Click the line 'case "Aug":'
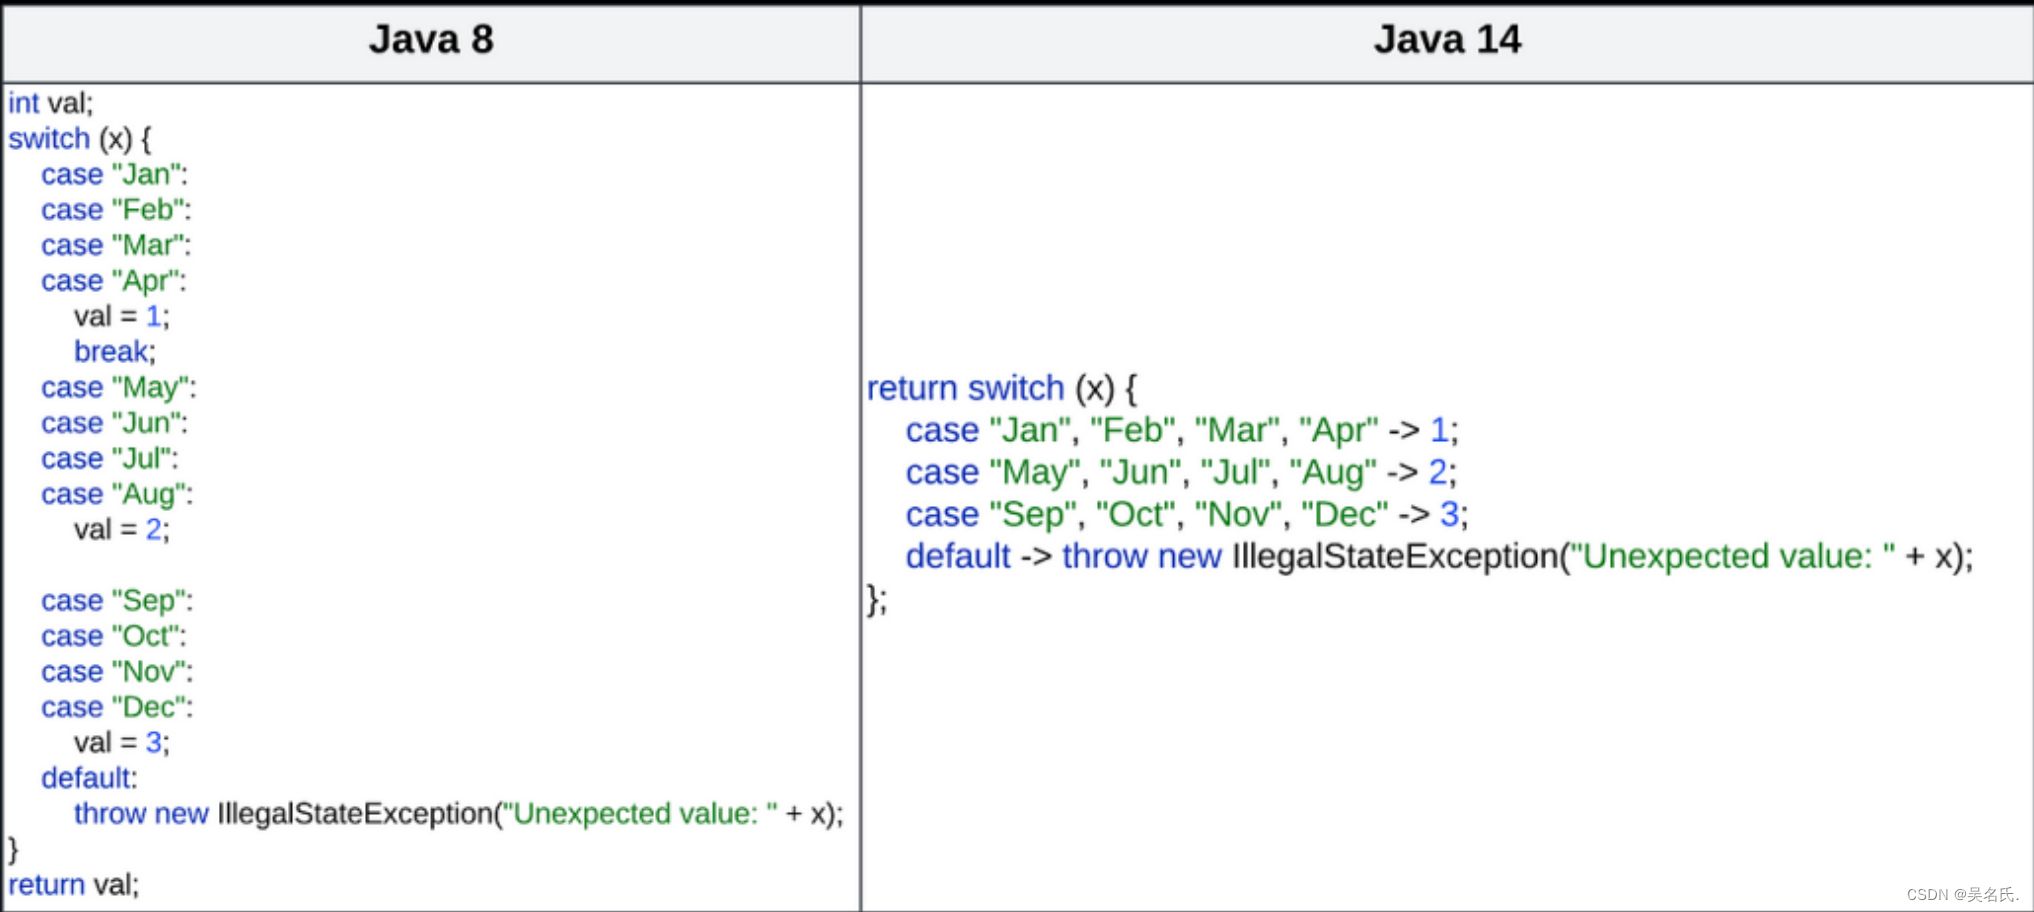The image size is (2034, 912). (x=117, y=494)
